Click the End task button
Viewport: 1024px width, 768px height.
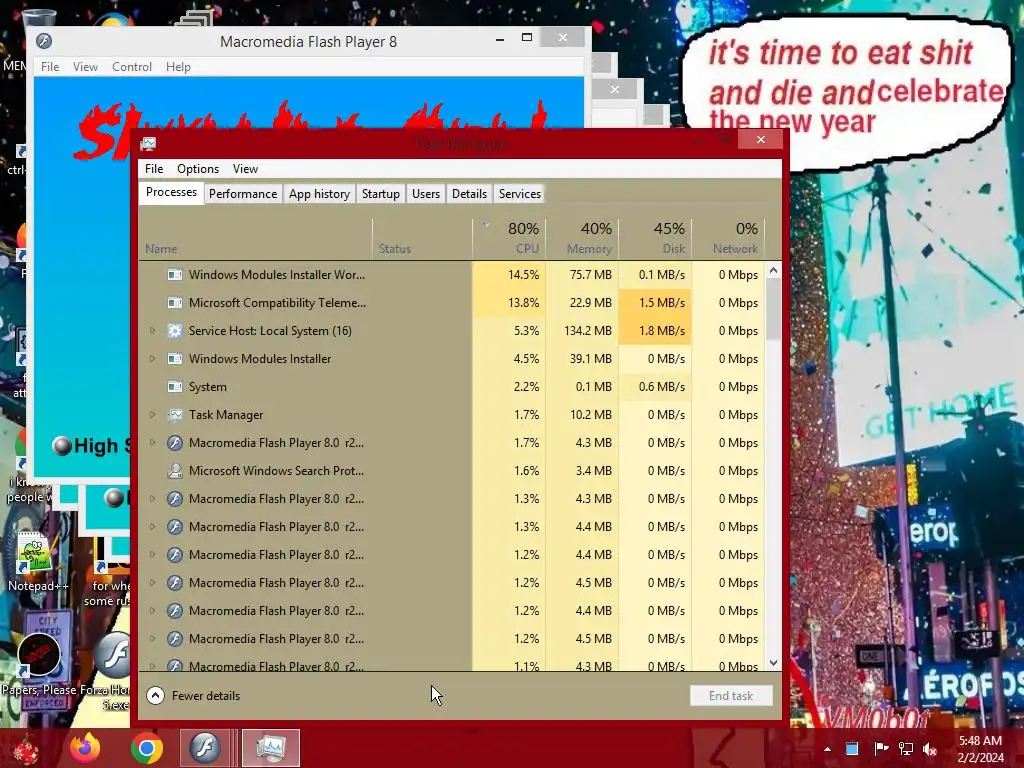(x=731, y=696)
